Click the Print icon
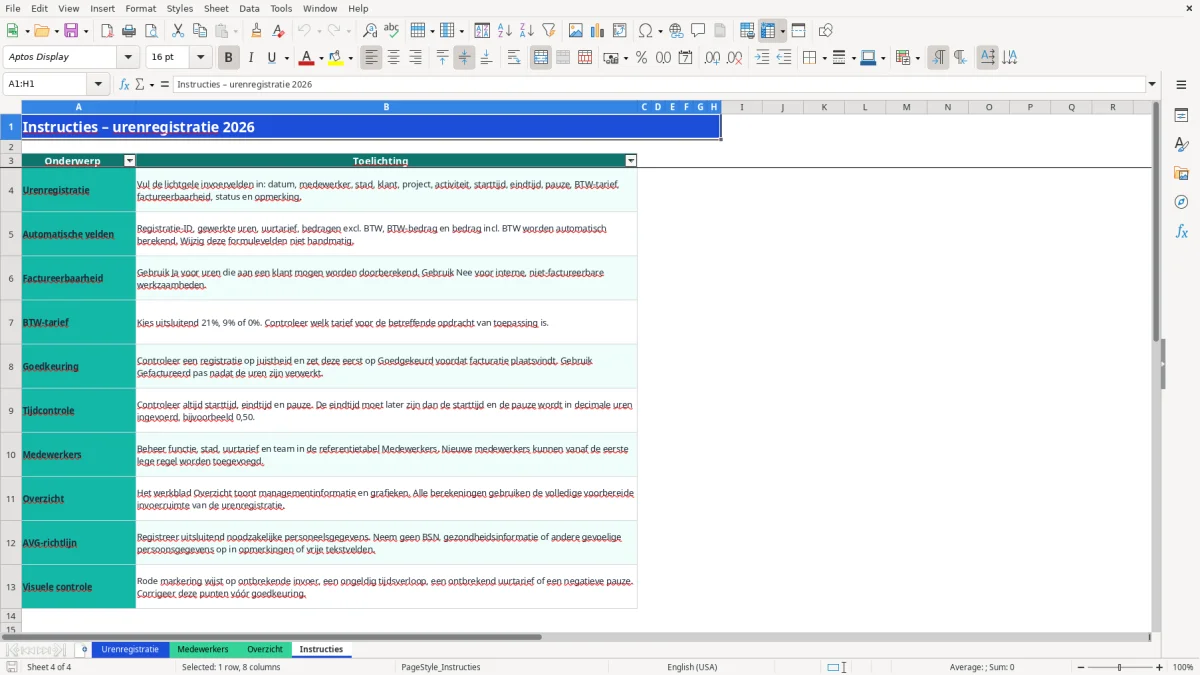The width and height of the screenshot is (1200, 675). [x=129, y=31]
